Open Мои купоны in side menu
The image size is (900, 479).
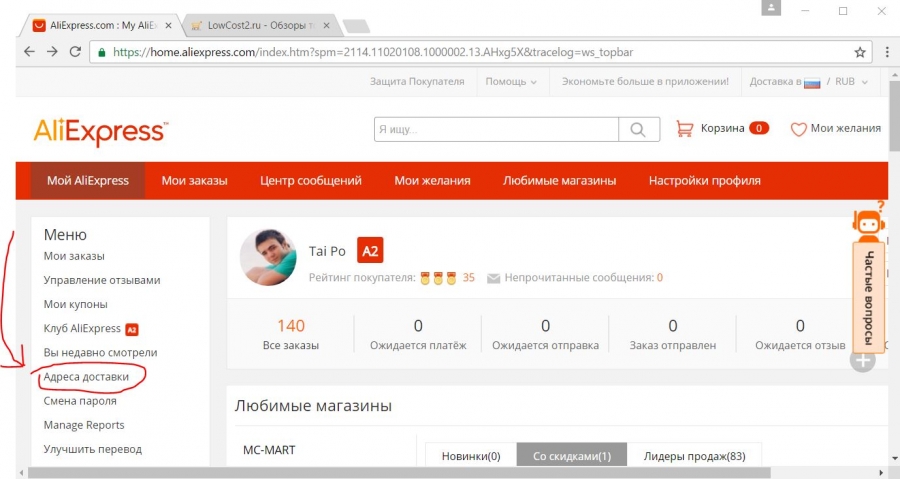(x=75, y=305)
